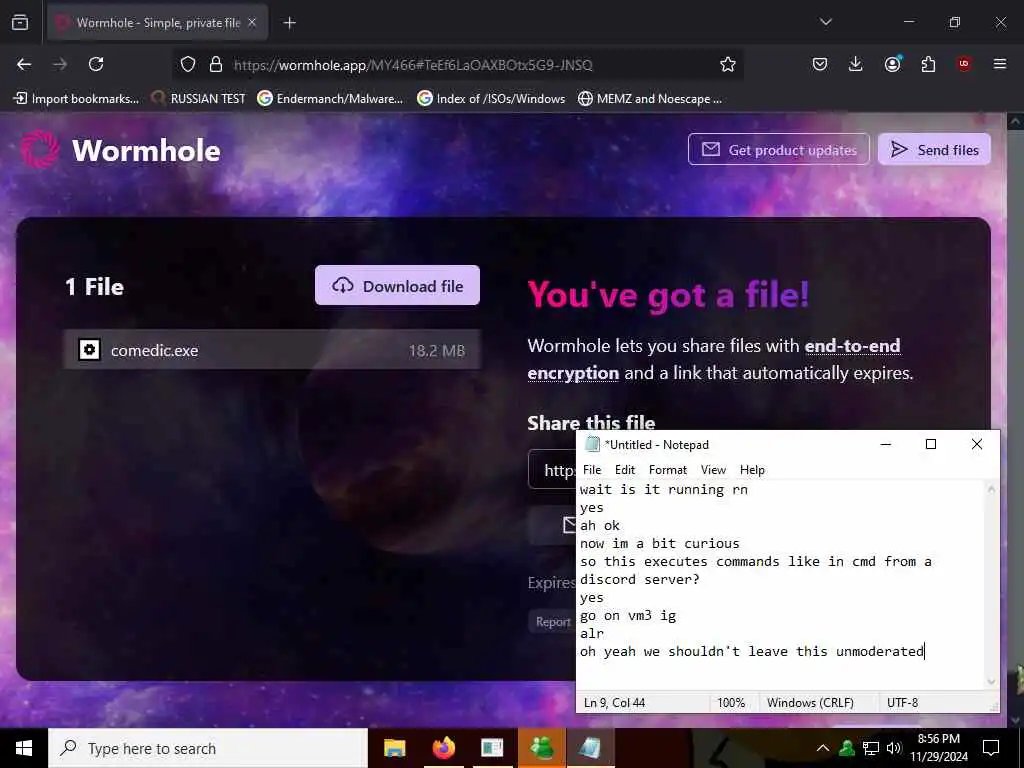Click the 100% zoom status in Notepad
Viewport: 1024px width, 768px height.
[731, 703]
